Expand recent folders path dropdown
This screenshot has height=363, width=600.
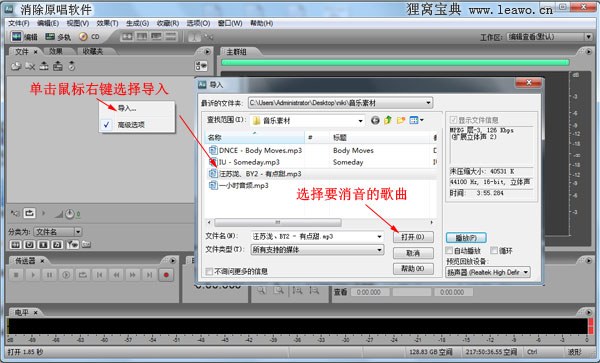[x=428, y=103]
